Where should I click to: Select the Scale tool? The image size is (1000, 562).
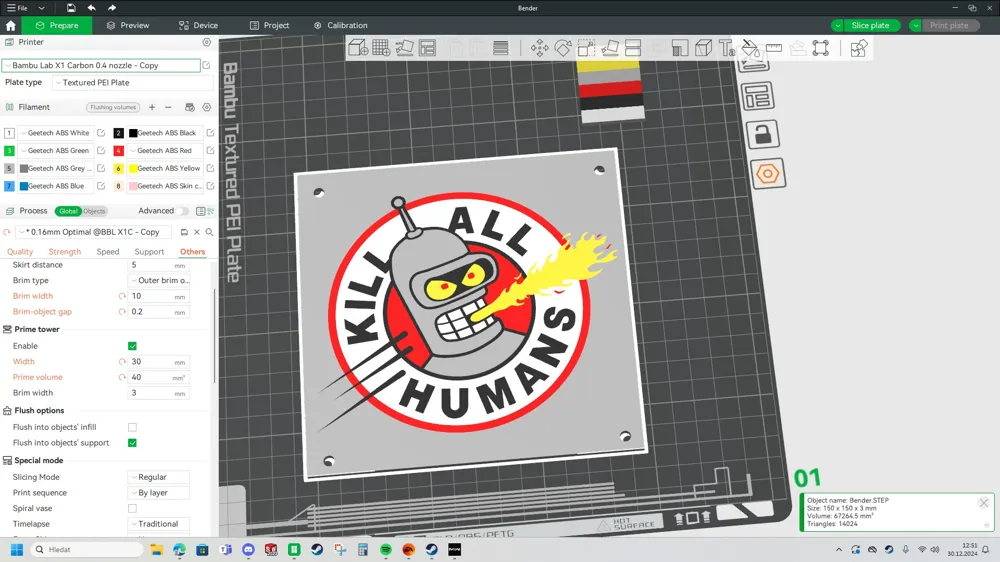coord(586,48)
